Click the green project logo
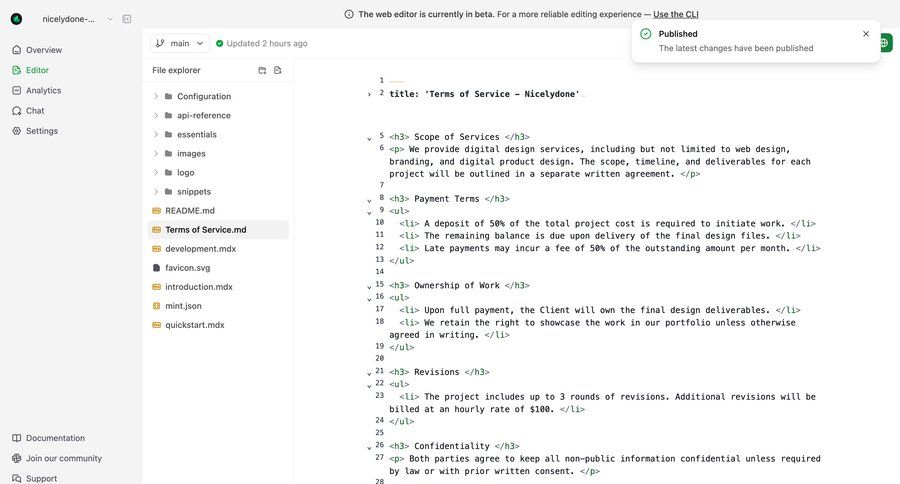900x484 pixels. coord(16,19)
